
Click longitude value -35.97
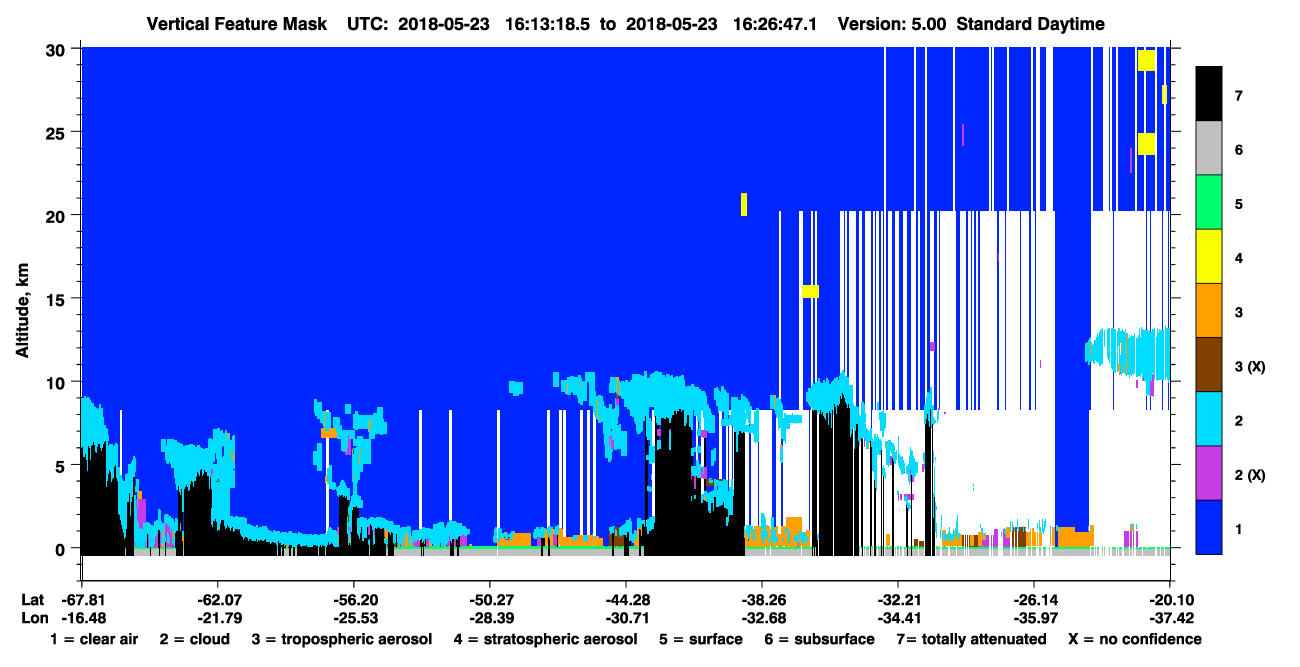[1034, 617]
